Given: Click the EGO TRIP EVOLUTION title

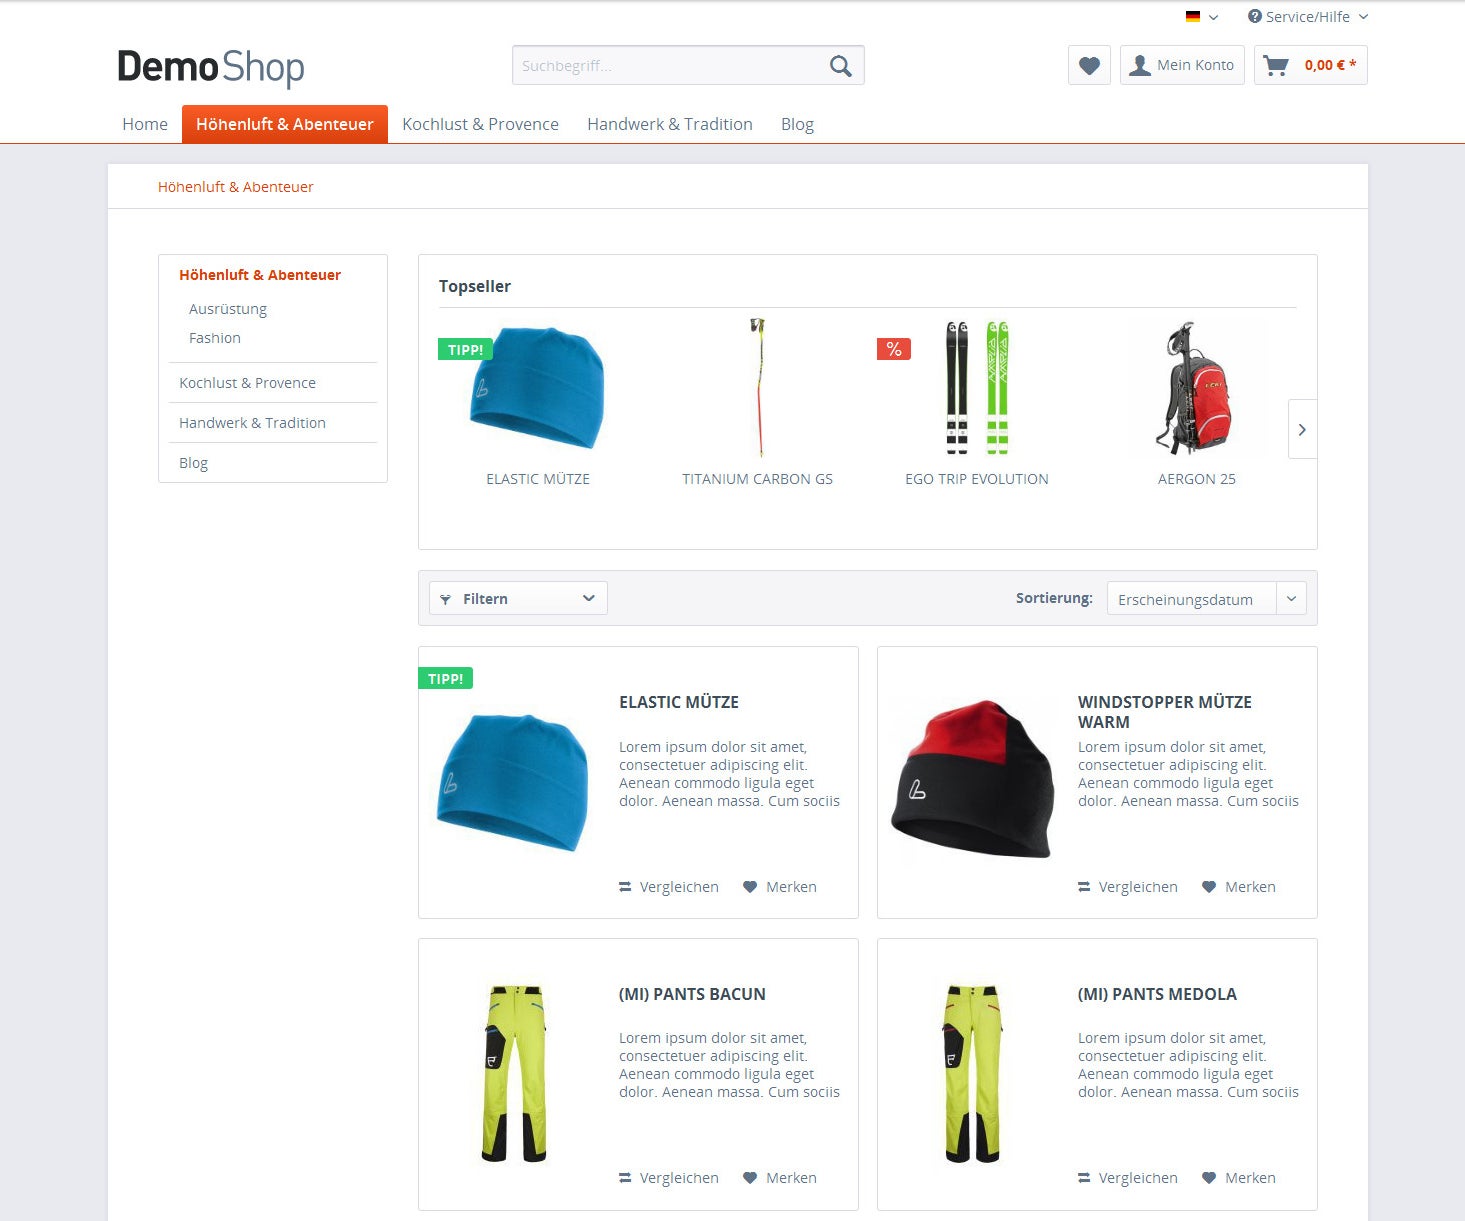Looking at the screenshot, I should (977, 479).
